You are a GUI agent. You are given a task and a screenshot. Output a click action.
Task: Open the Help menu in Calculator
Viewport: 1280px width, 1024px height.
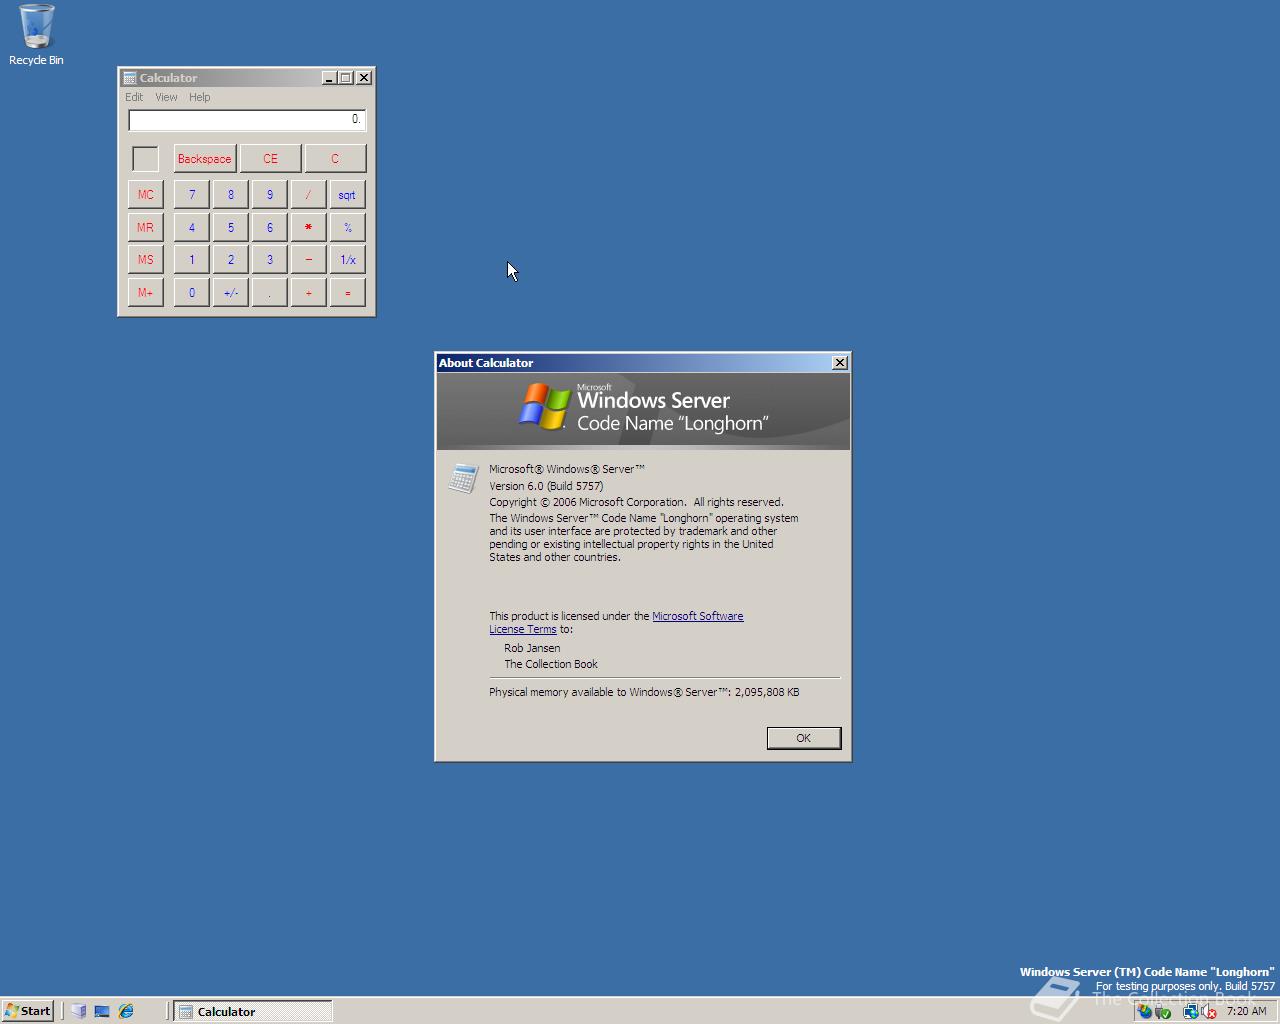pos(199,97)
